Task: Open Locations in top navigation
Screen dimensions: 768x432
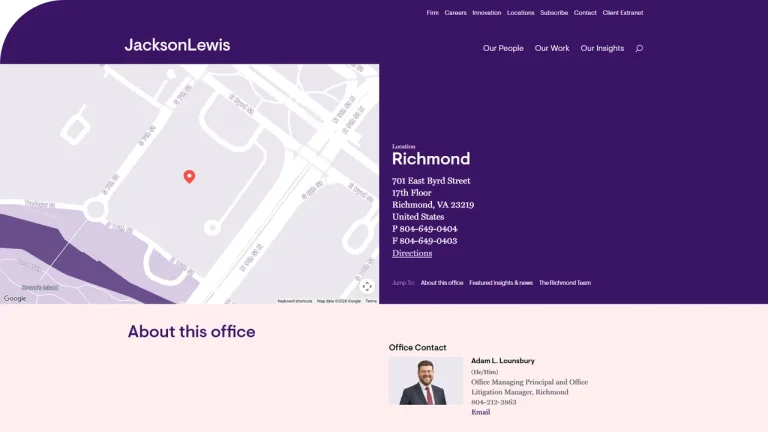Action: 521,13
